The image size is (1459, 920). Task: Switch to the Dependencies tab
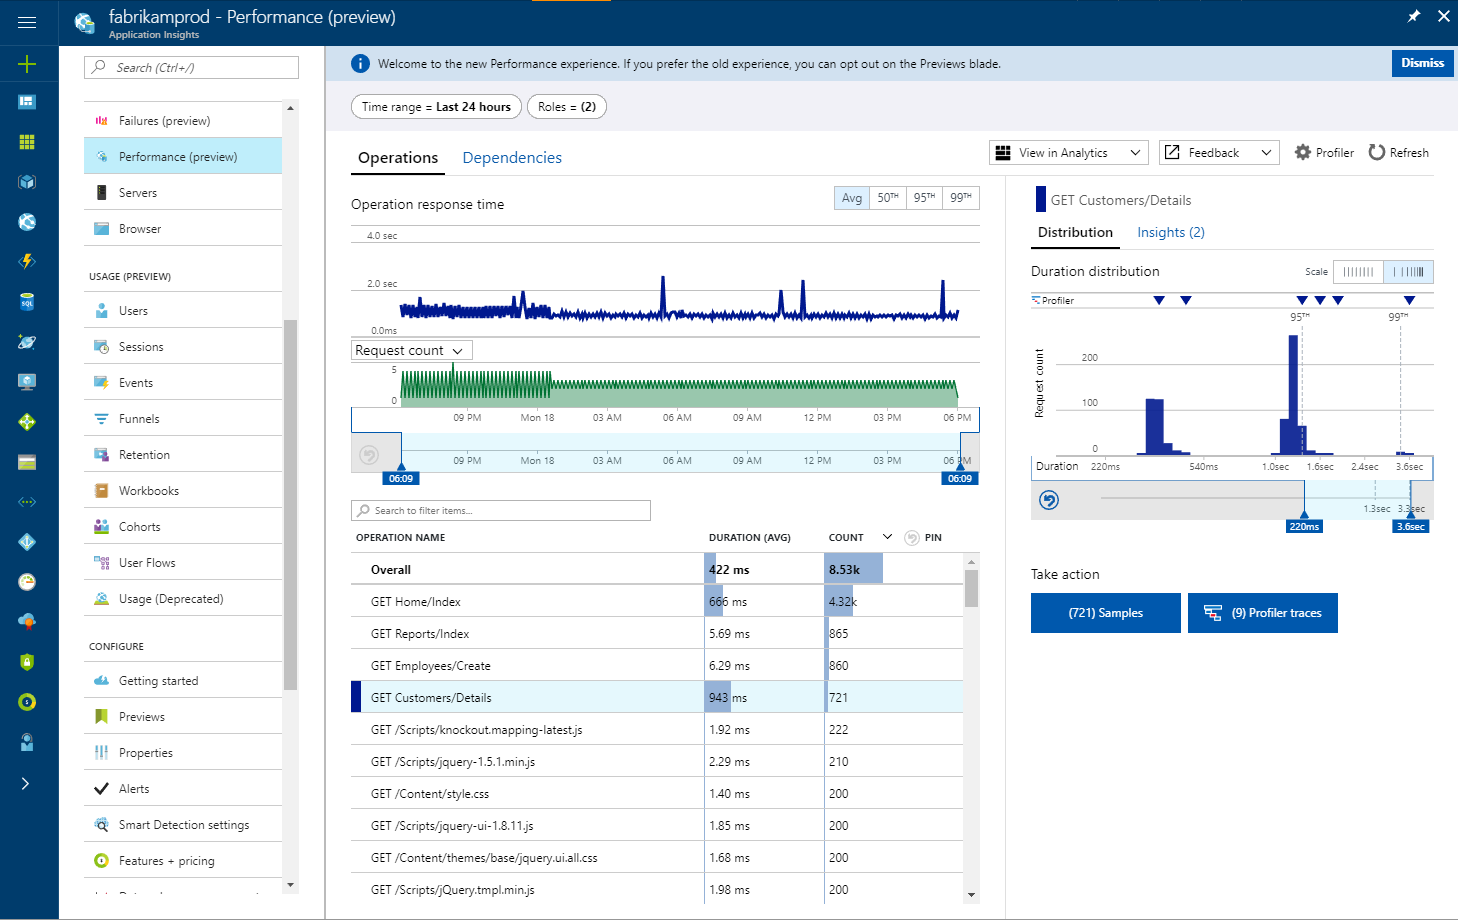pos(512,158)
